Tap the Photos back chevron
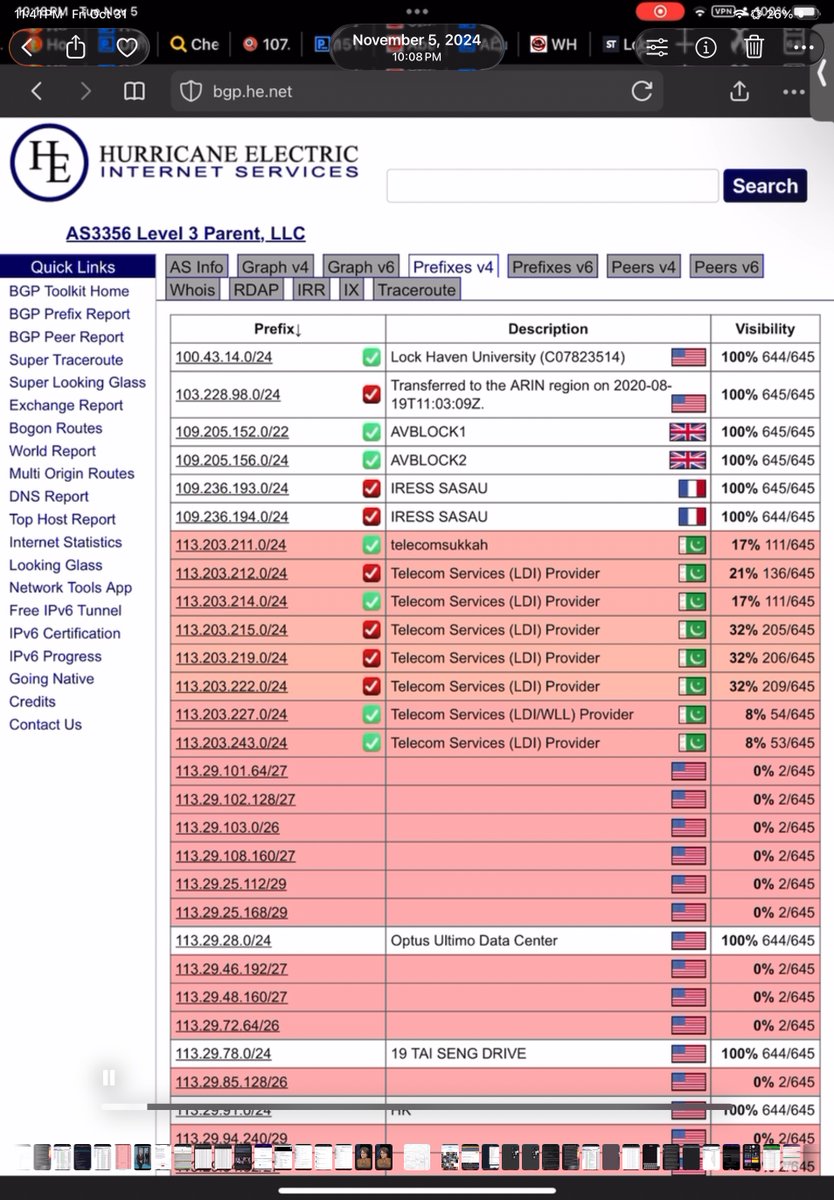Image resolution: width=834 pixels, height=1200 pixels. coord(27,46)
